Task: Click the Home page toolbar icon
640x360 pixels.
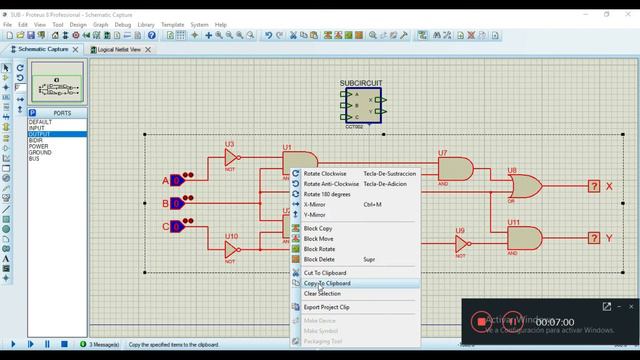Action: [x=55, y=36]
